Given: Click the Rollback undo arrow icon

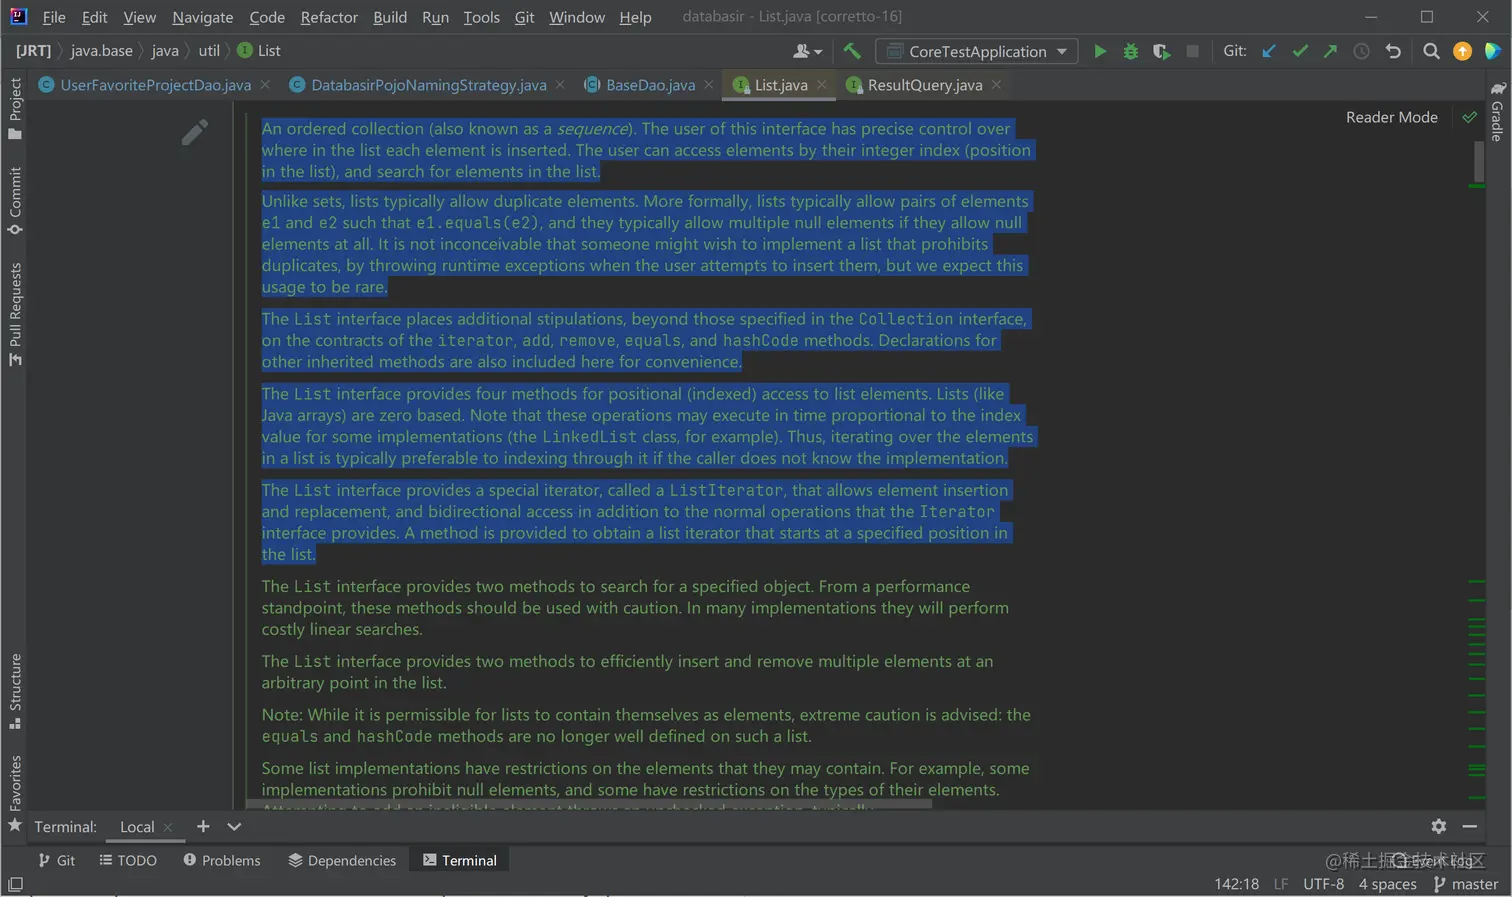Looking at the screenshot, I should tap(1393, 51).
